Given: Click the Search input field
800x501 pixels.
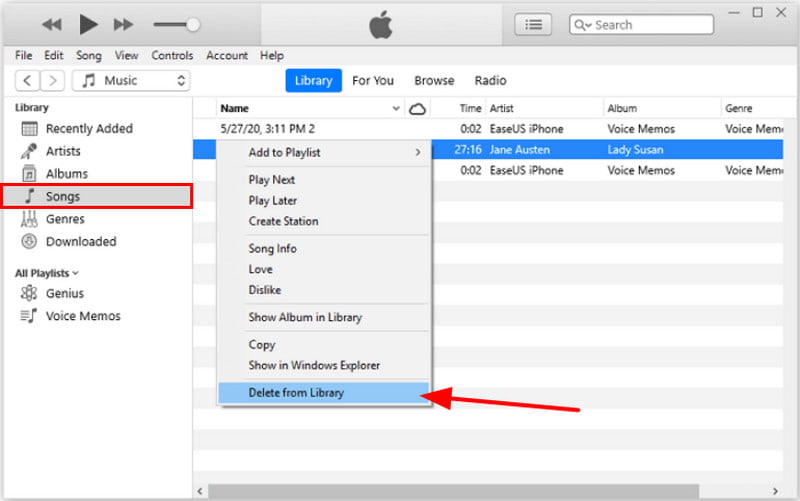Looking at the screenshot, I should [x=641, y=24].
